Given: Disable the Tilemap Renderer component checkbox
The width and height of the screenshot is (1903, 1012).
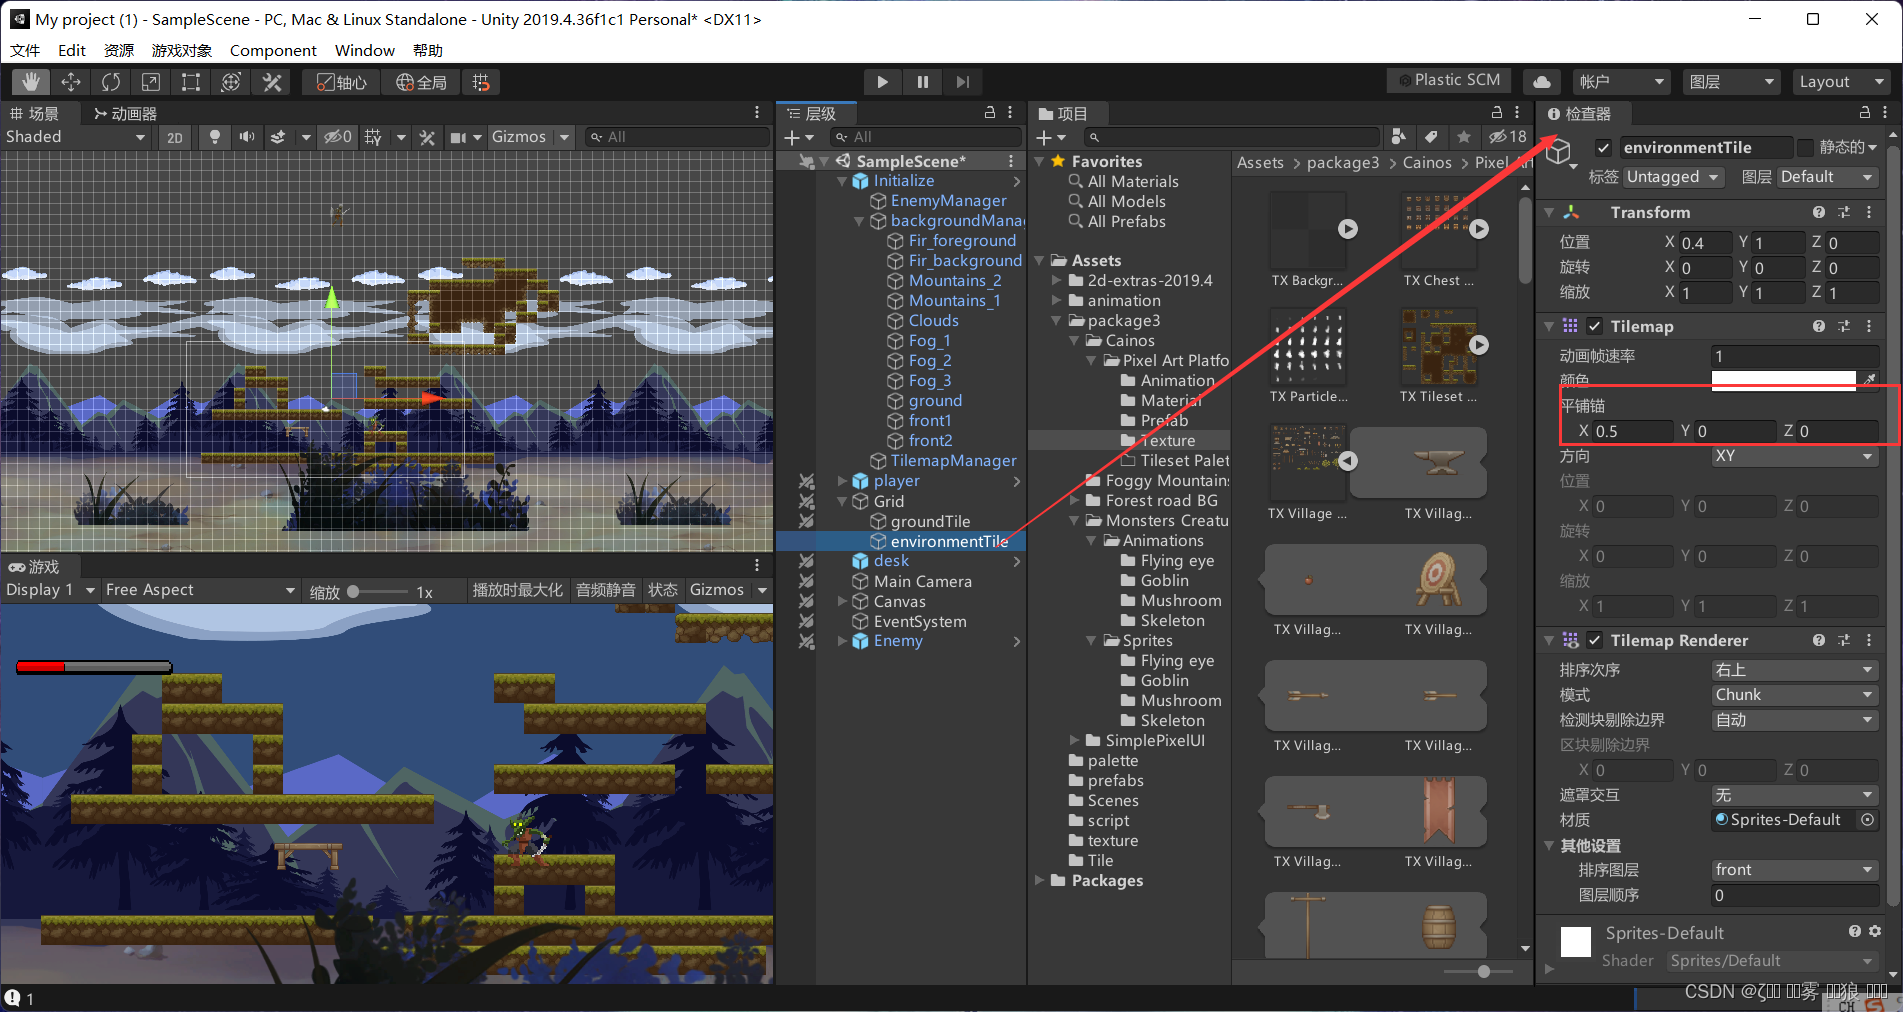Looking at the screenshot, I should pos(1595,640).
